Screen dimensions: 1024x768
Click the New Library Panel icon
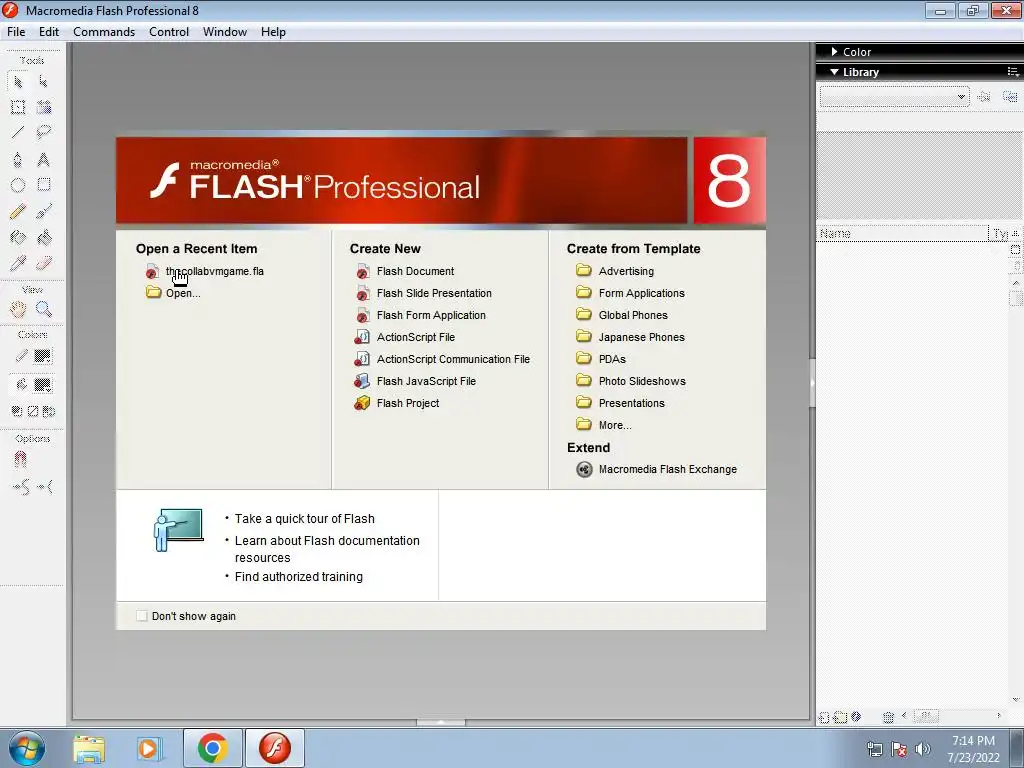tap(1010, 97)
